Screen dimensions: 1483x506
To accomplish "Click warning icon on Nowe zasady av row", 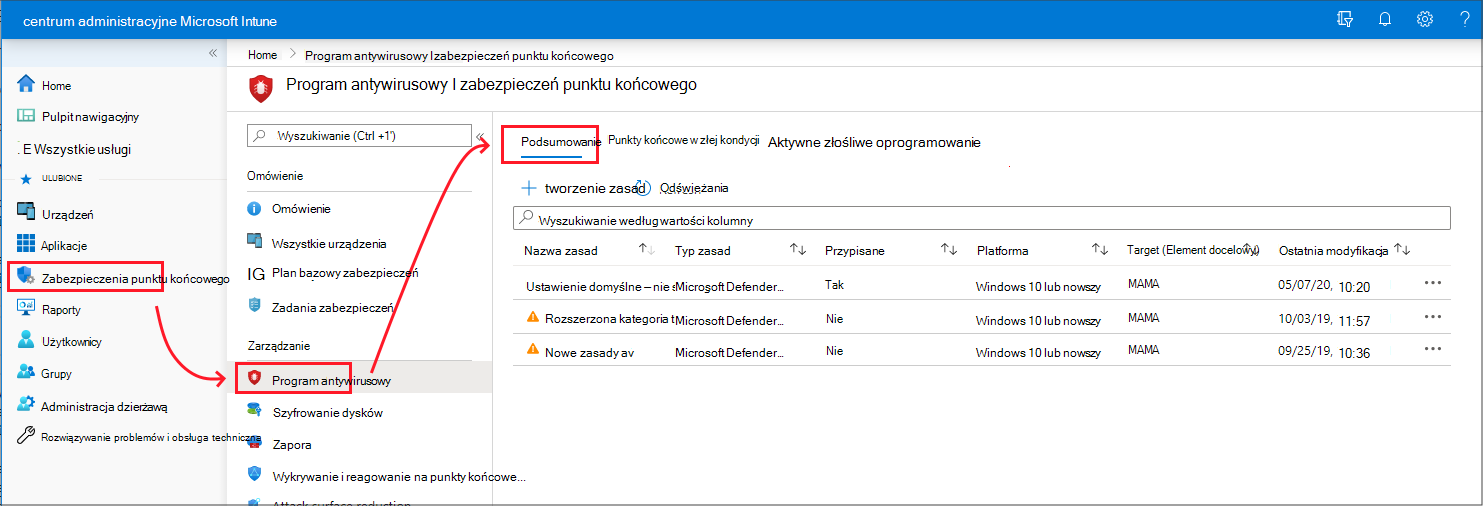I will click(x=532, y=350).
